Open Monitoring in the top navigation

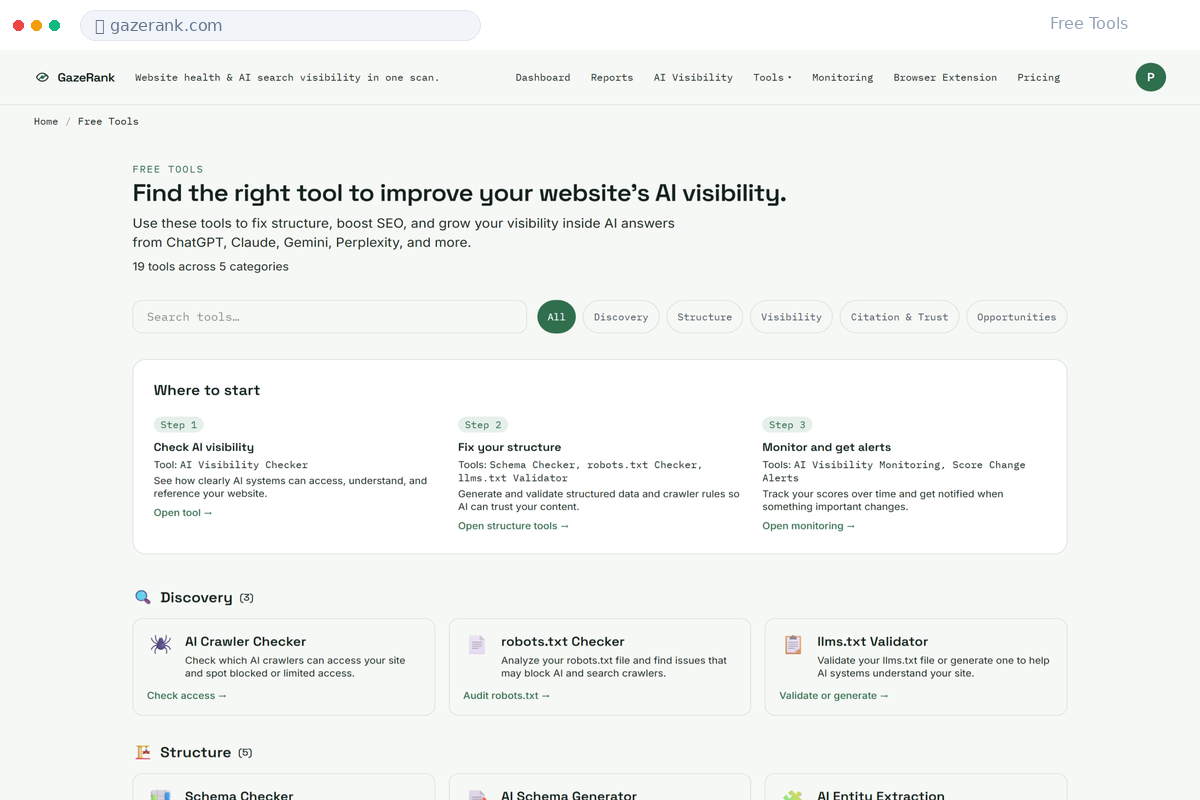[842, 77]
